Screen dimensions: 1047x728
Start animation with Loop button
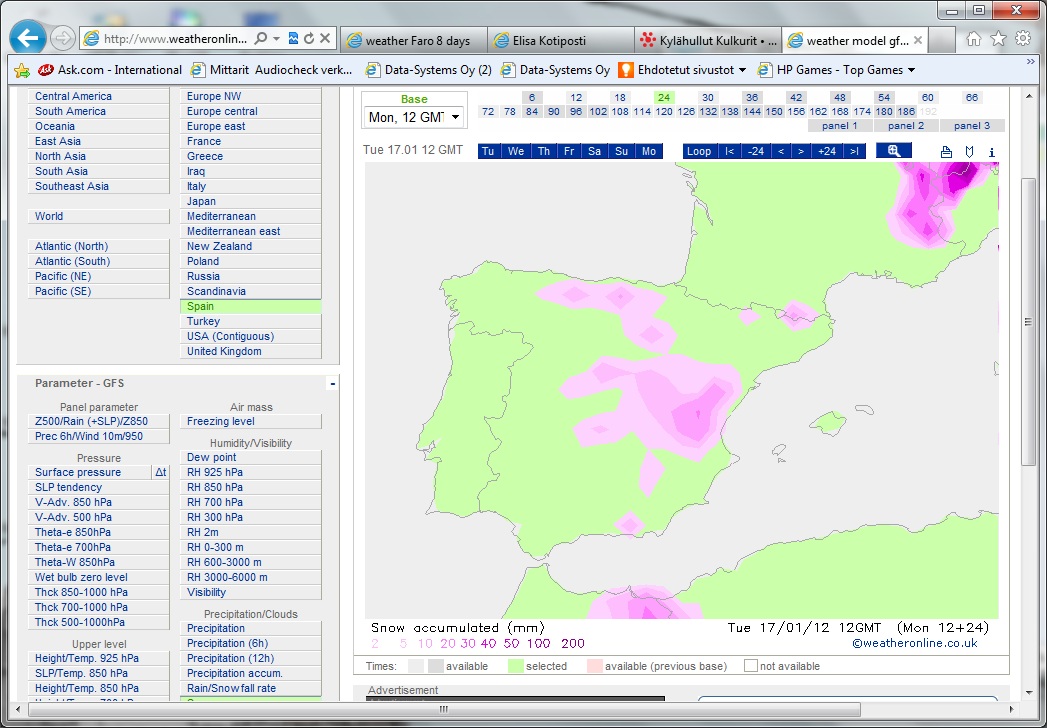point(699,151)
